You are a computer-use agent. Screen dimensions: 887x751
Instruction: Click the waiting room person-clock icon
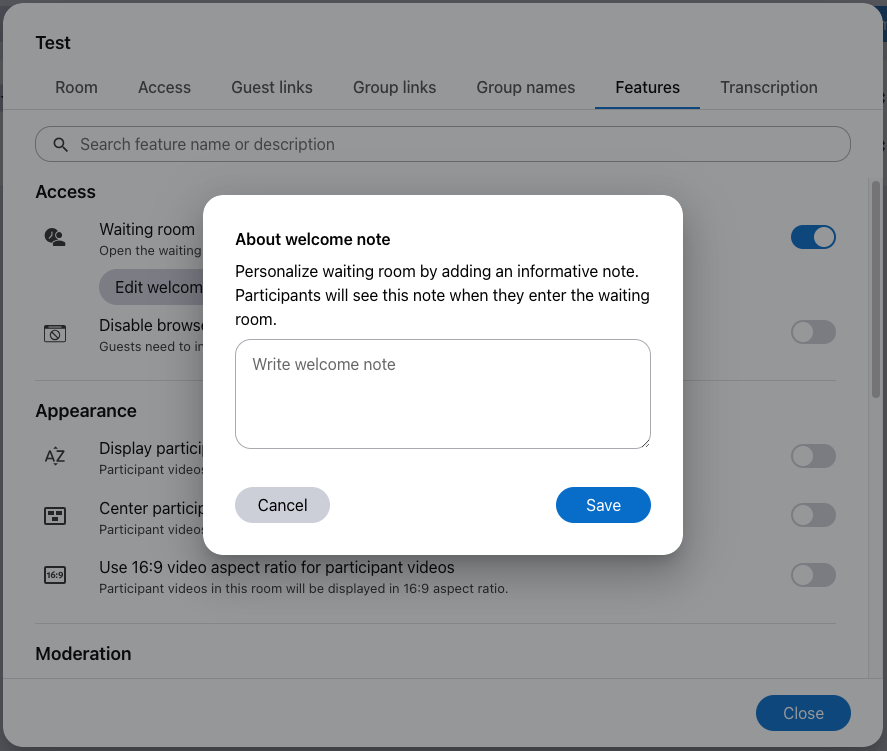point(55,237)
